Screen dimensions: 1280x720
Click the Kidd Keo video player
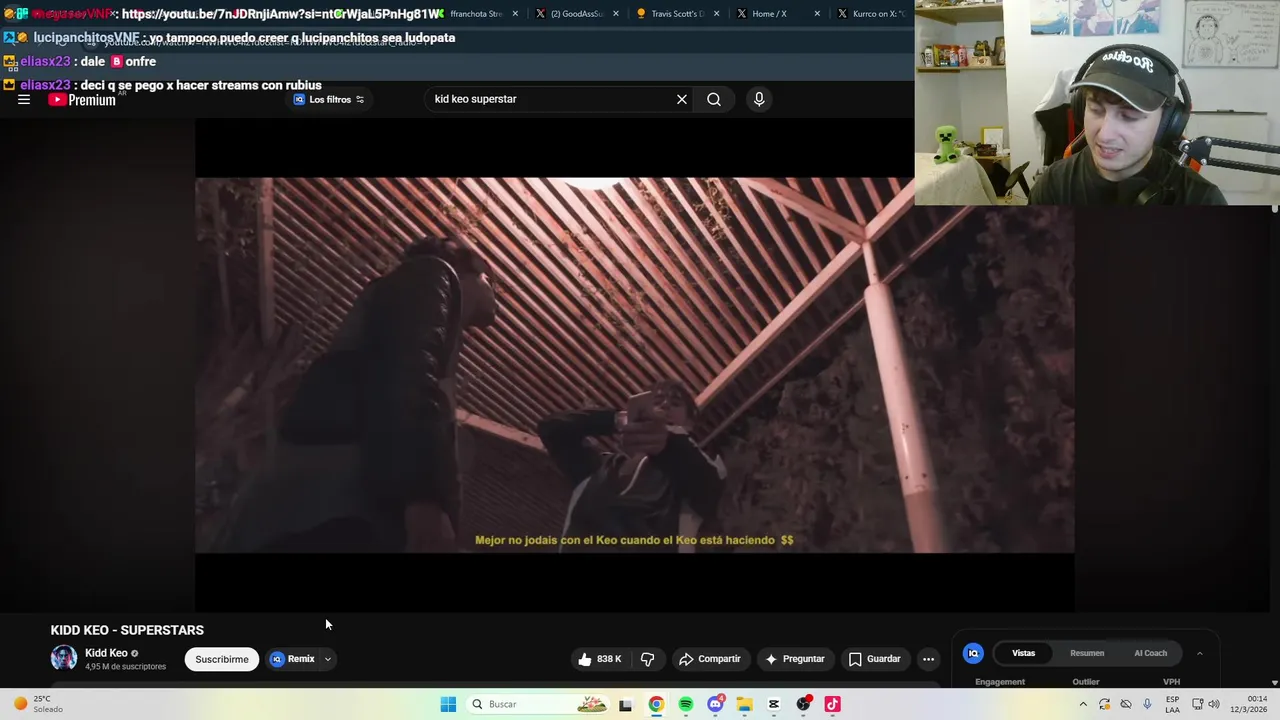(x=635, y=365)
